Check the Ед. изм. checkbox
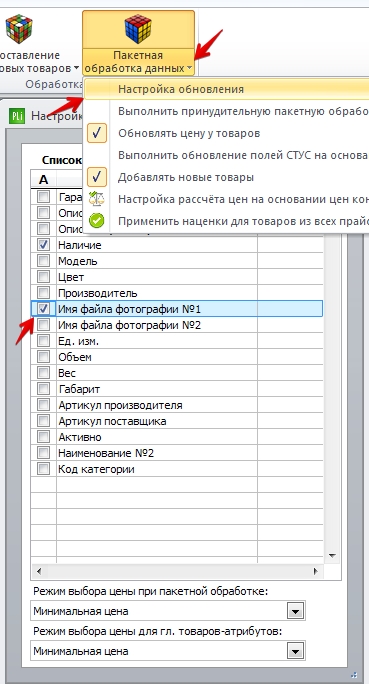369x684 pixels. click(43, 341)
